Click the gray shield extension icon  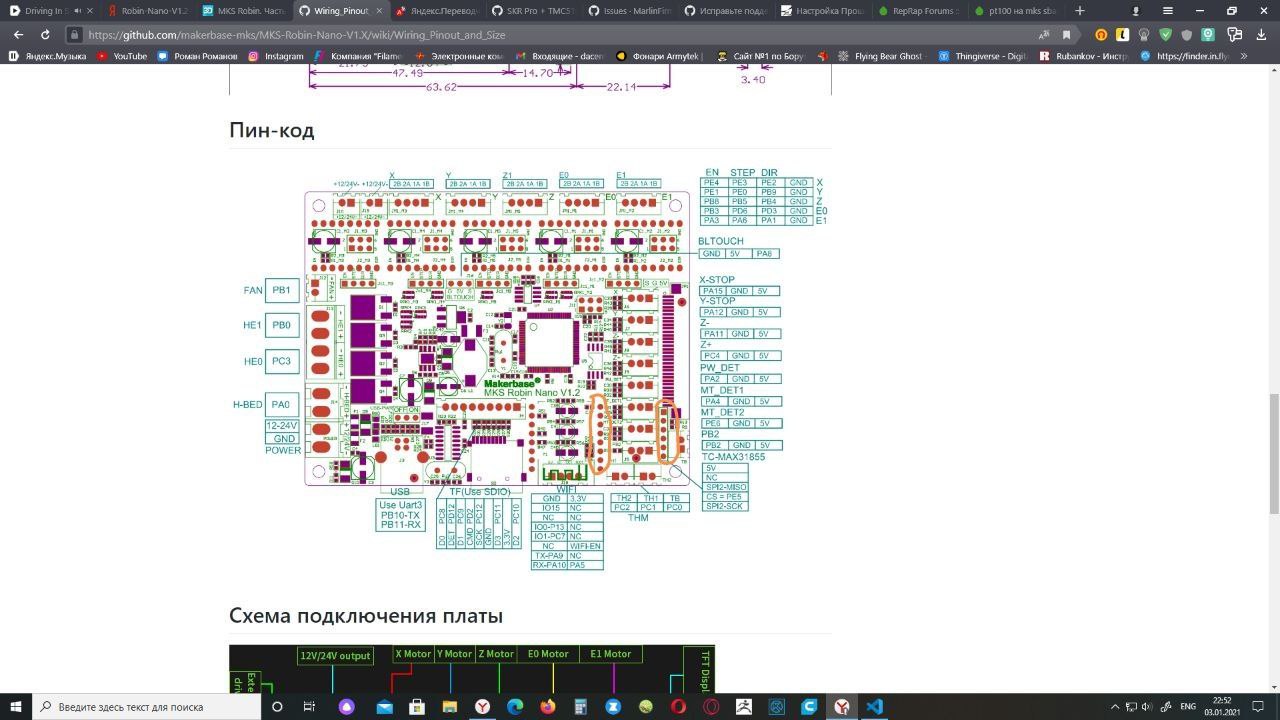[x=1187, y=34]
